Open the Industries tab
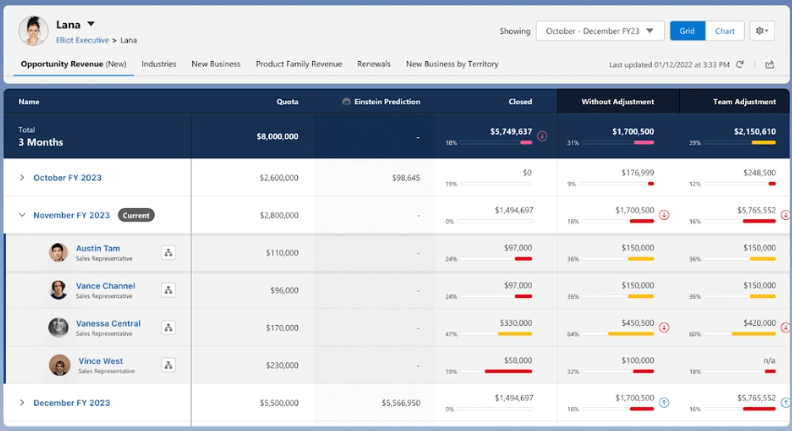 pyautogui.click(x=159, y=64)
